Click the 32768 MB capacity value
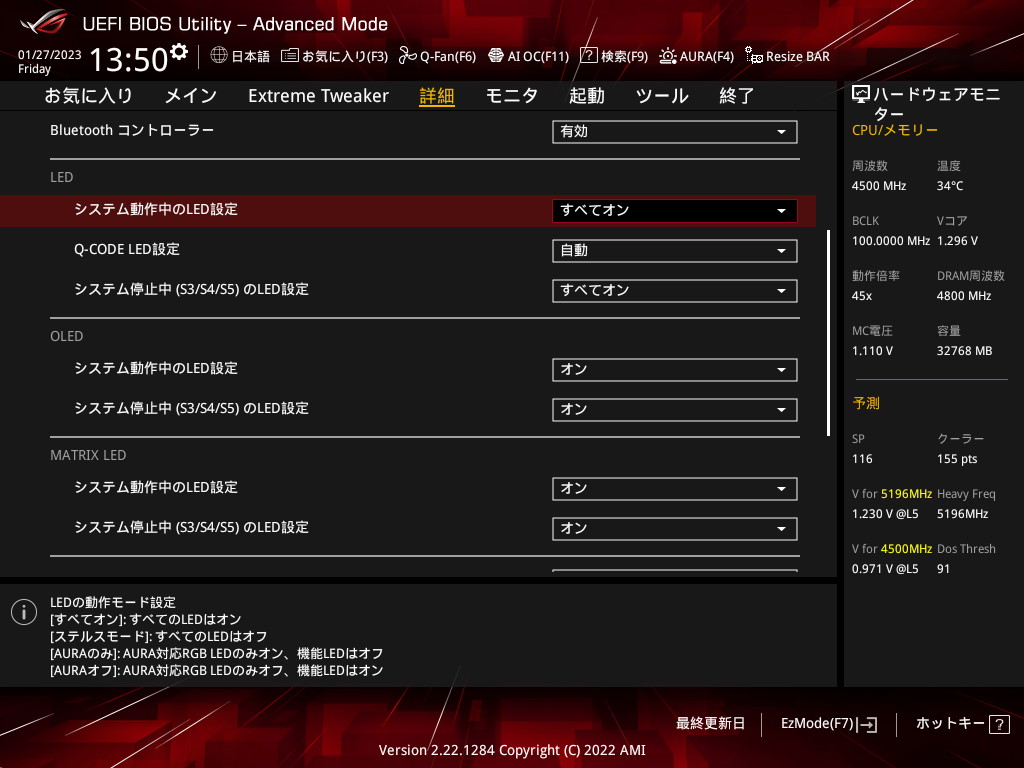The image size is (1024, 768). click(x=965, y=351)
